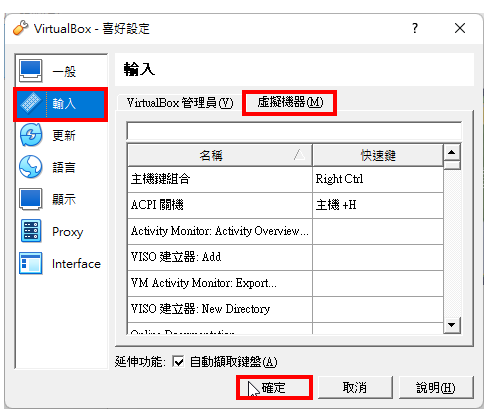Select the 一般 (General) monitor icon
This screenshot has width=487, height=410.
[30, 71]
